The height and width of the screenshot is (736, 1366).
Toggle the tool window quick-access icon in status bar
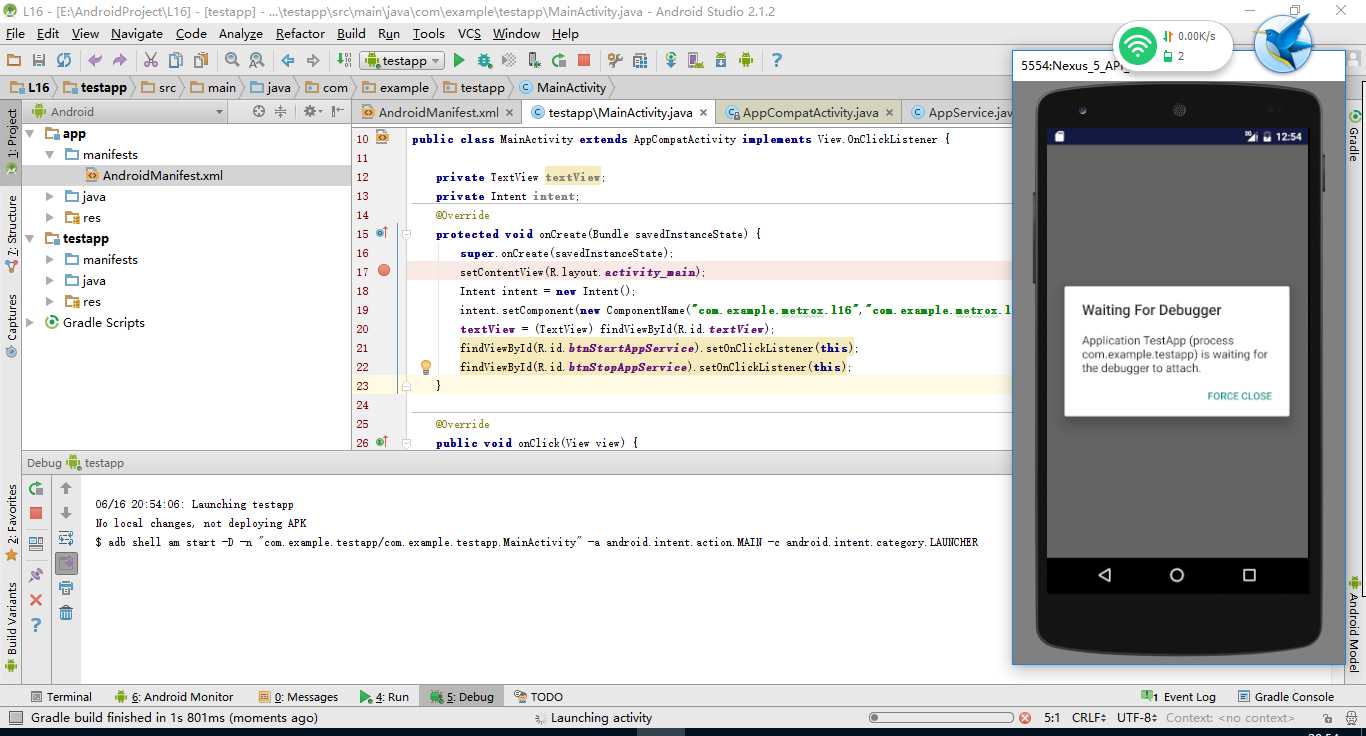pos(14,717)
